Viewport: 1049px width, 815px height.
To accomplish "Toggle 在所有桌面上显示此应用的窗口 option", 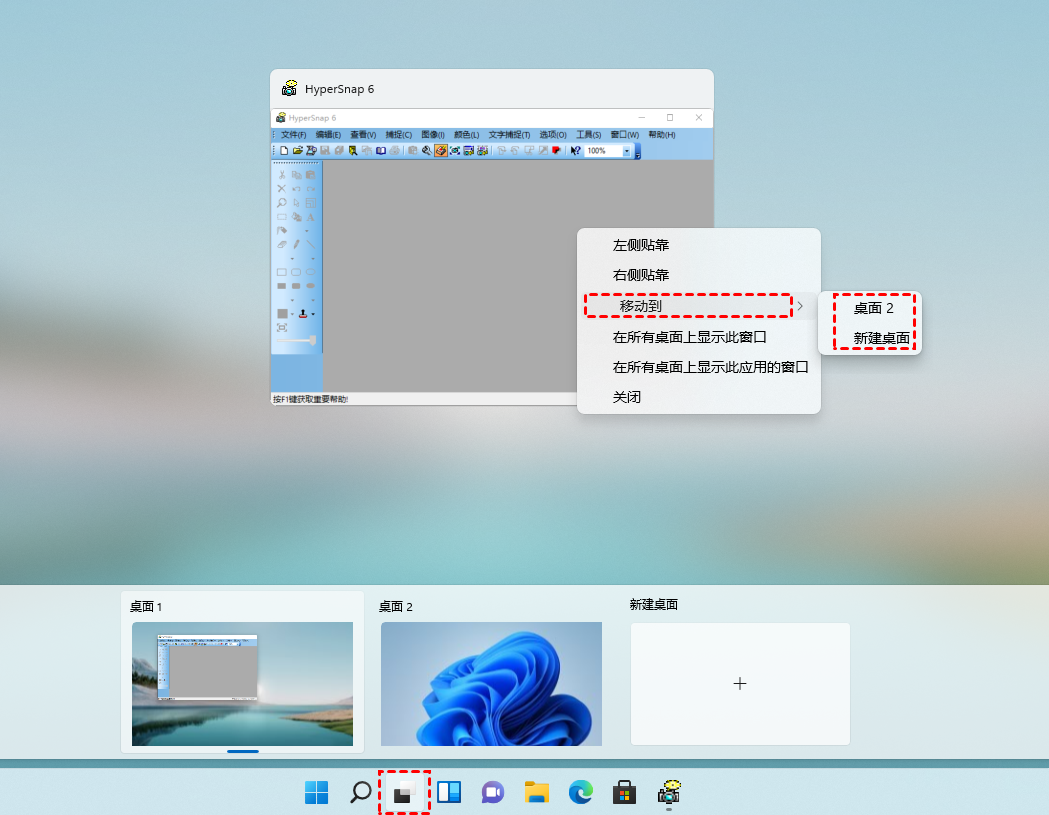I will pos(710,367).
